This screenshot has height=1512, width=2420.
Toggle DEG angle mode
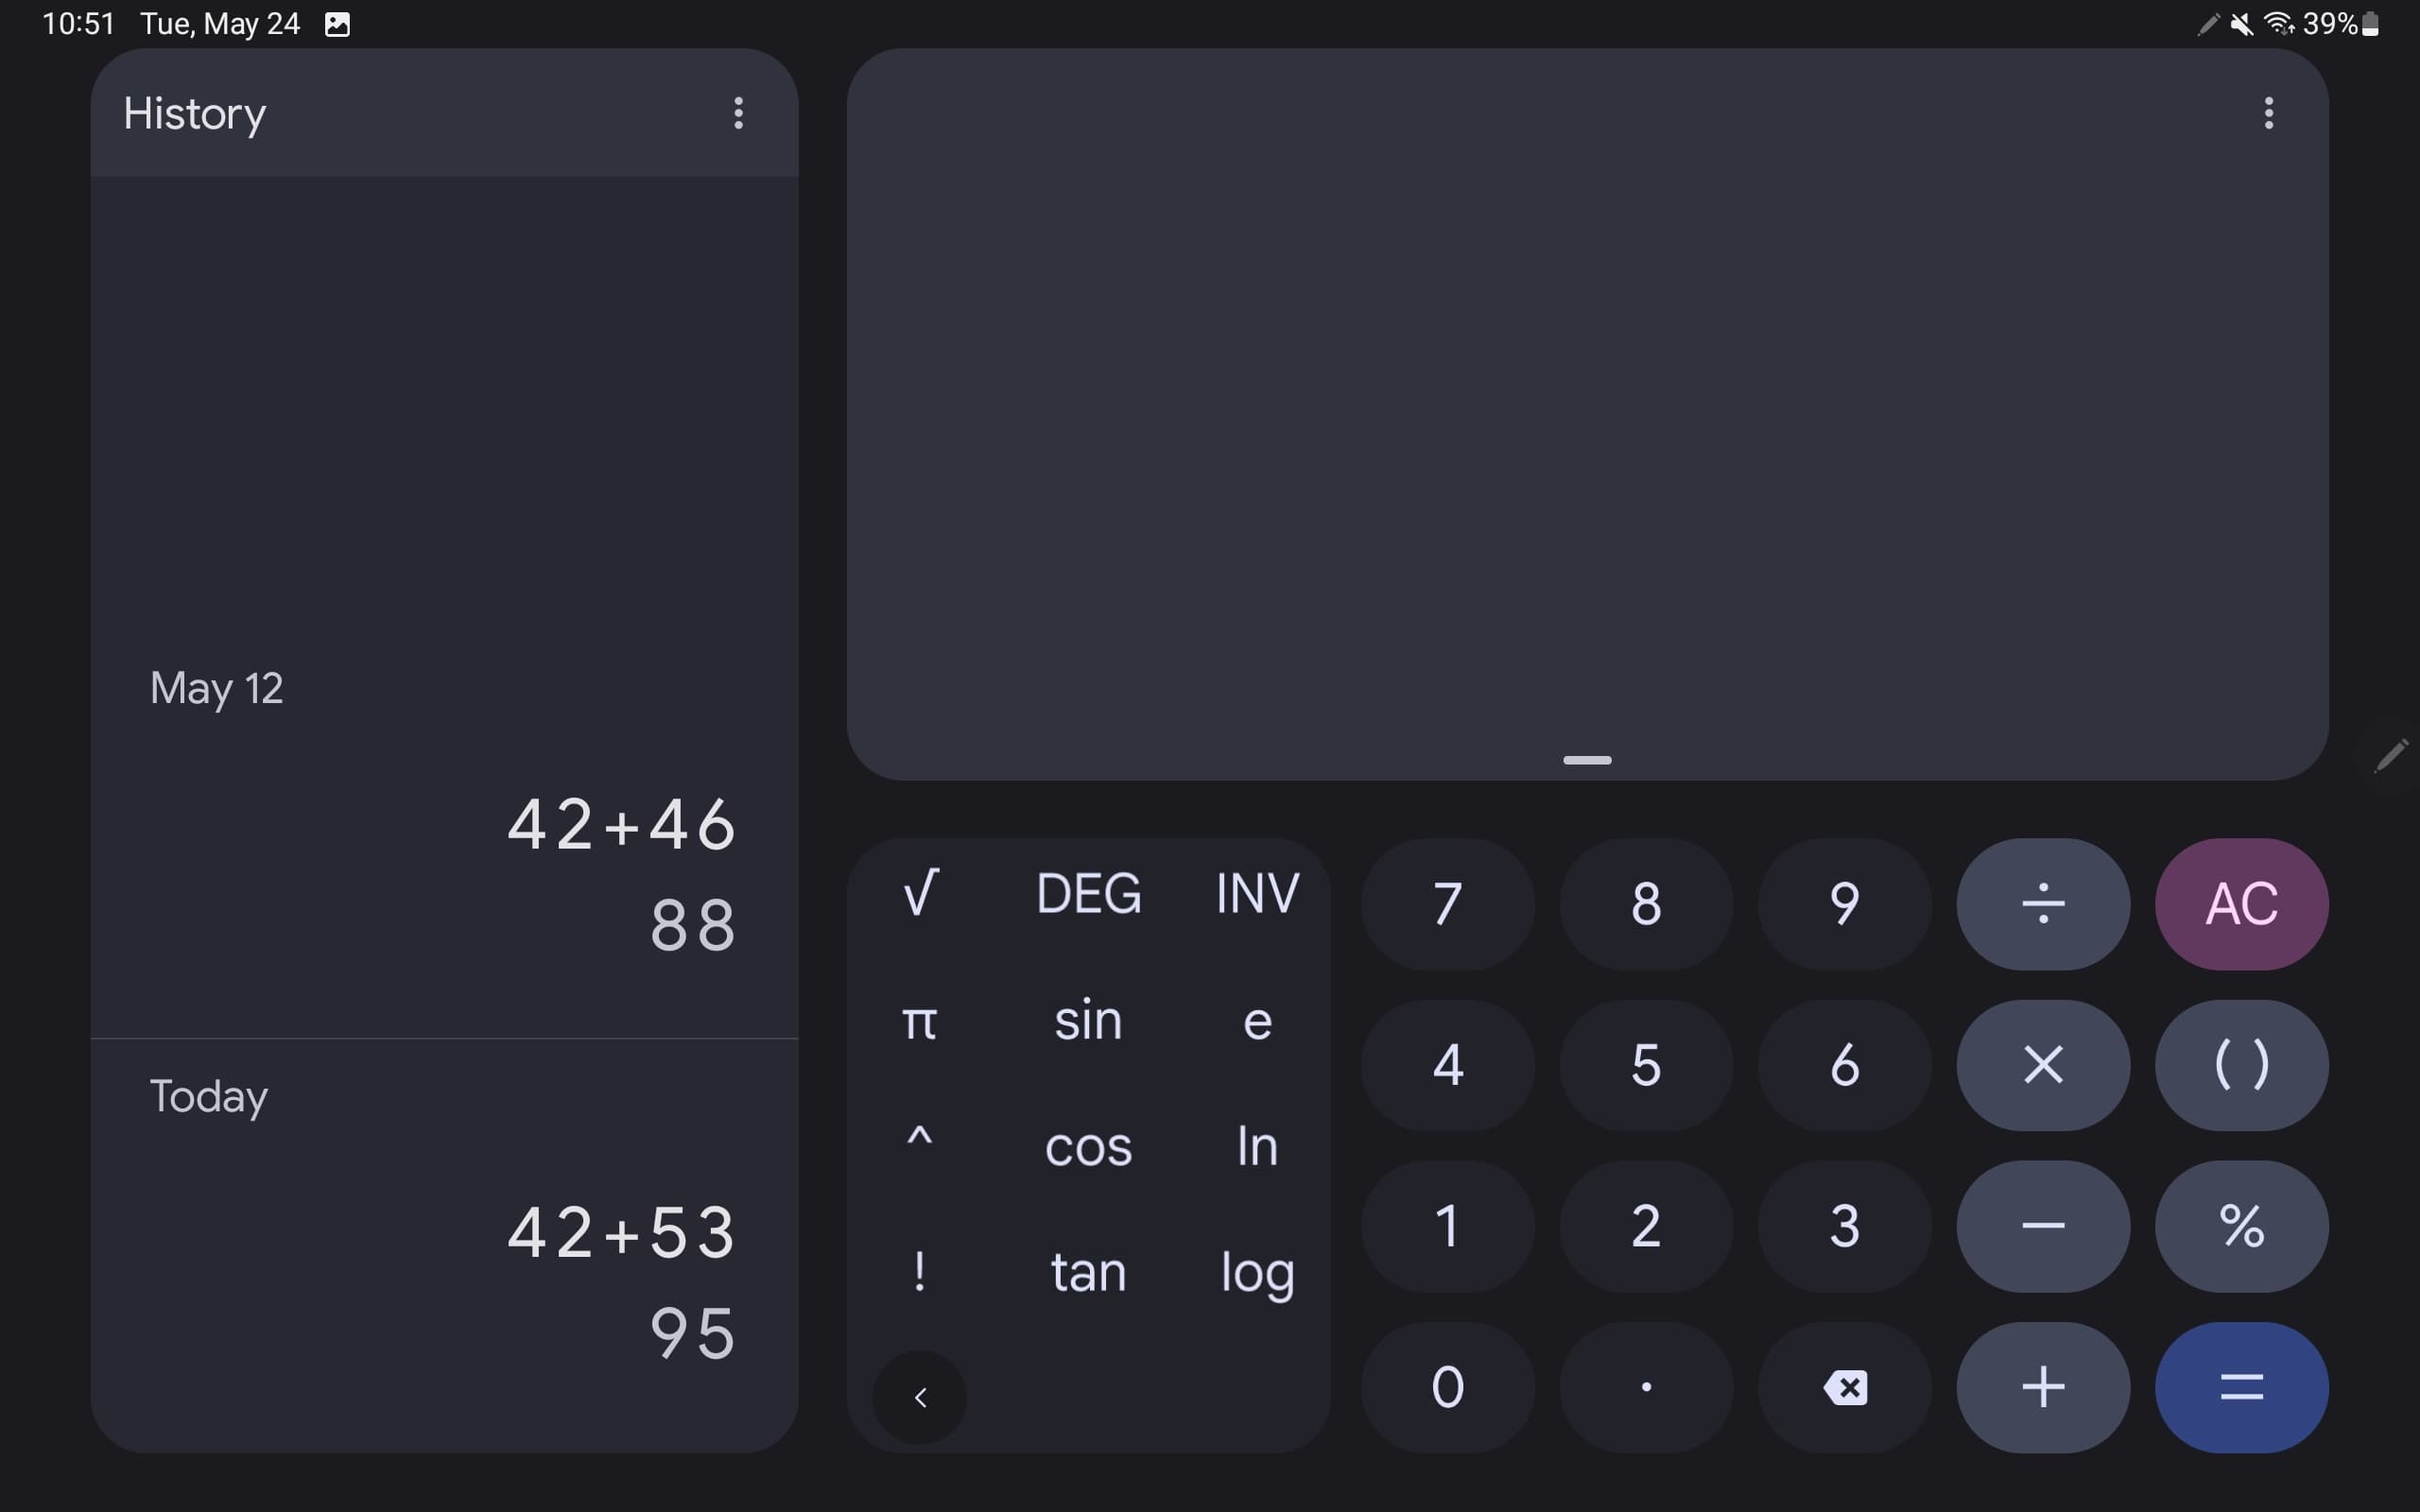click(x=1088, y=893)
